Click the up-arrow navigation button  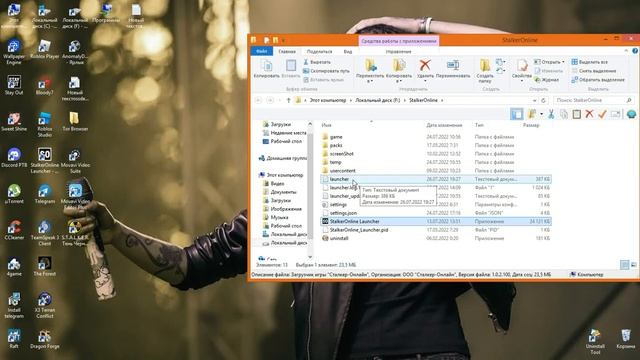[289, 100]
